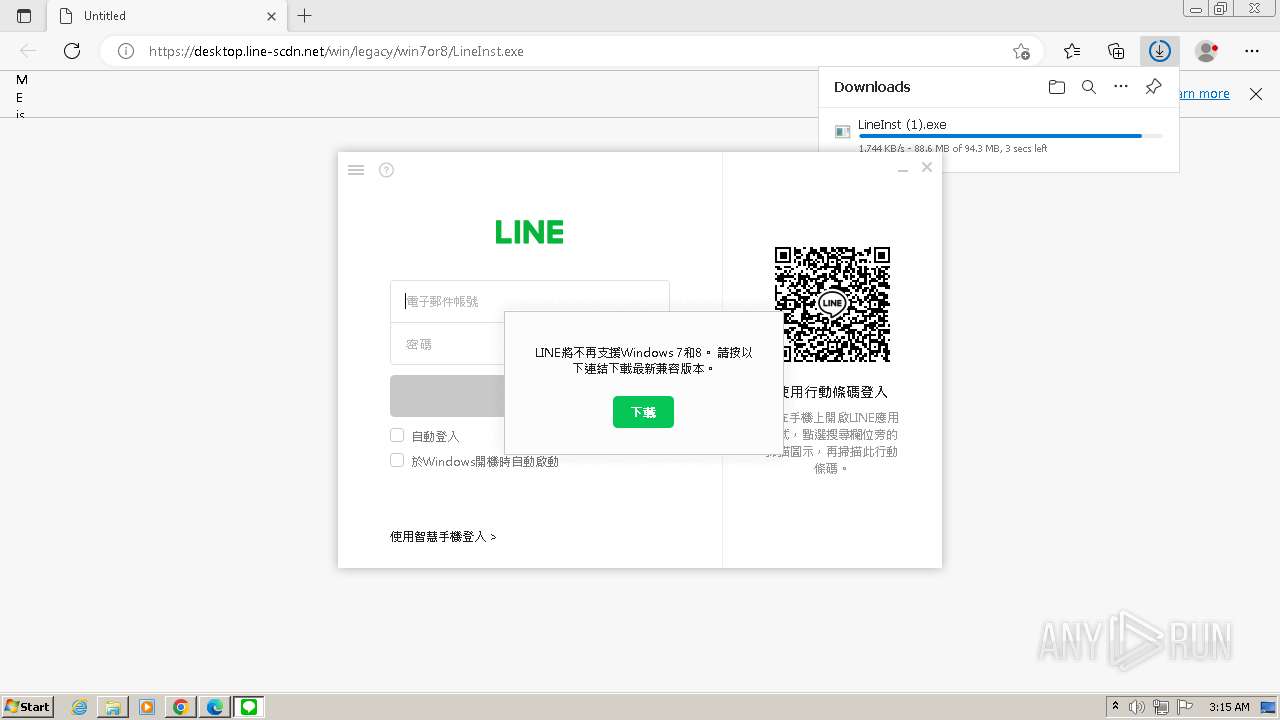
Task: Open the downloads folder icon
Action: click(1057, 87)
